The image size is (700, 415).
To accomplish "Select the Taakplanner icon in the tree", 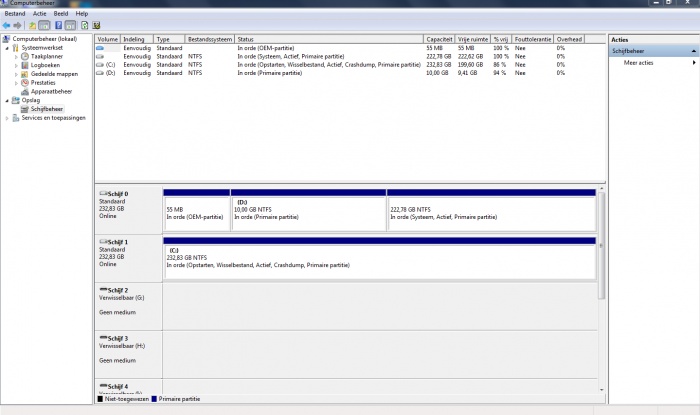I will 25,56.
